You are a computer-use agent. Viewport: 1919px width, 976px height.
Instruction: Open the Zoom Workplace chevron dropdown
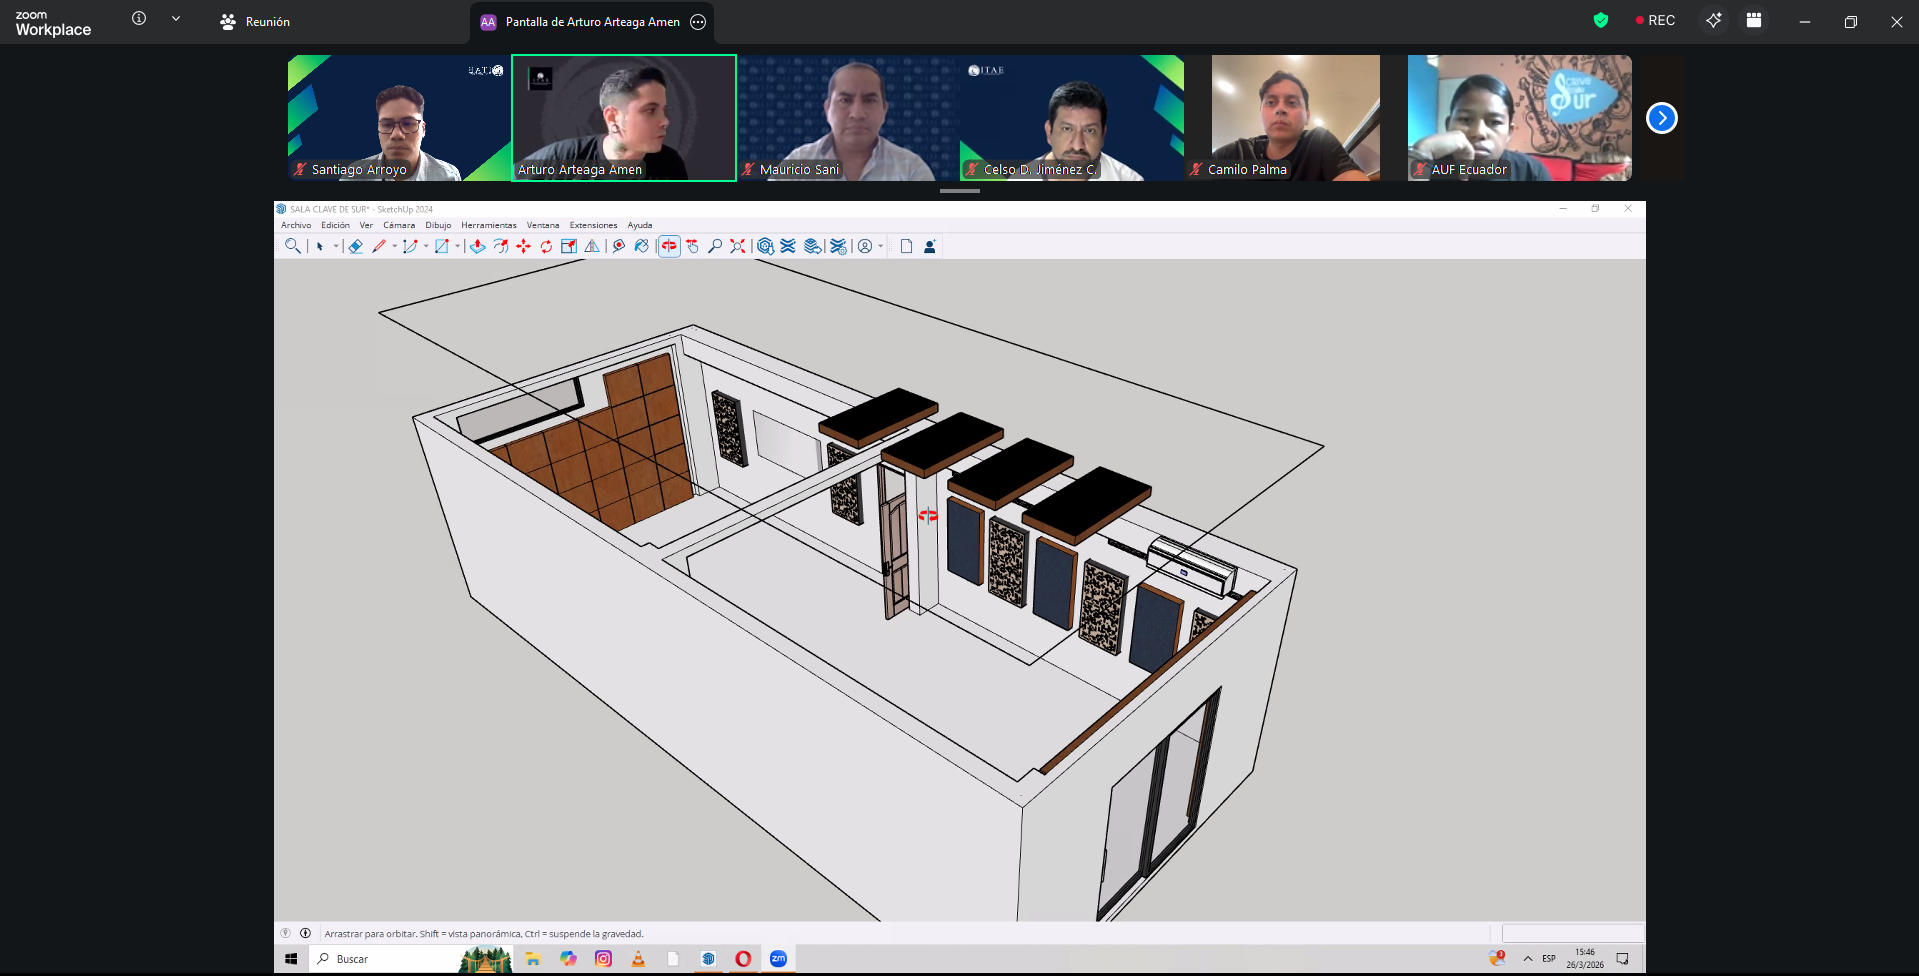[x=176, y=19]
